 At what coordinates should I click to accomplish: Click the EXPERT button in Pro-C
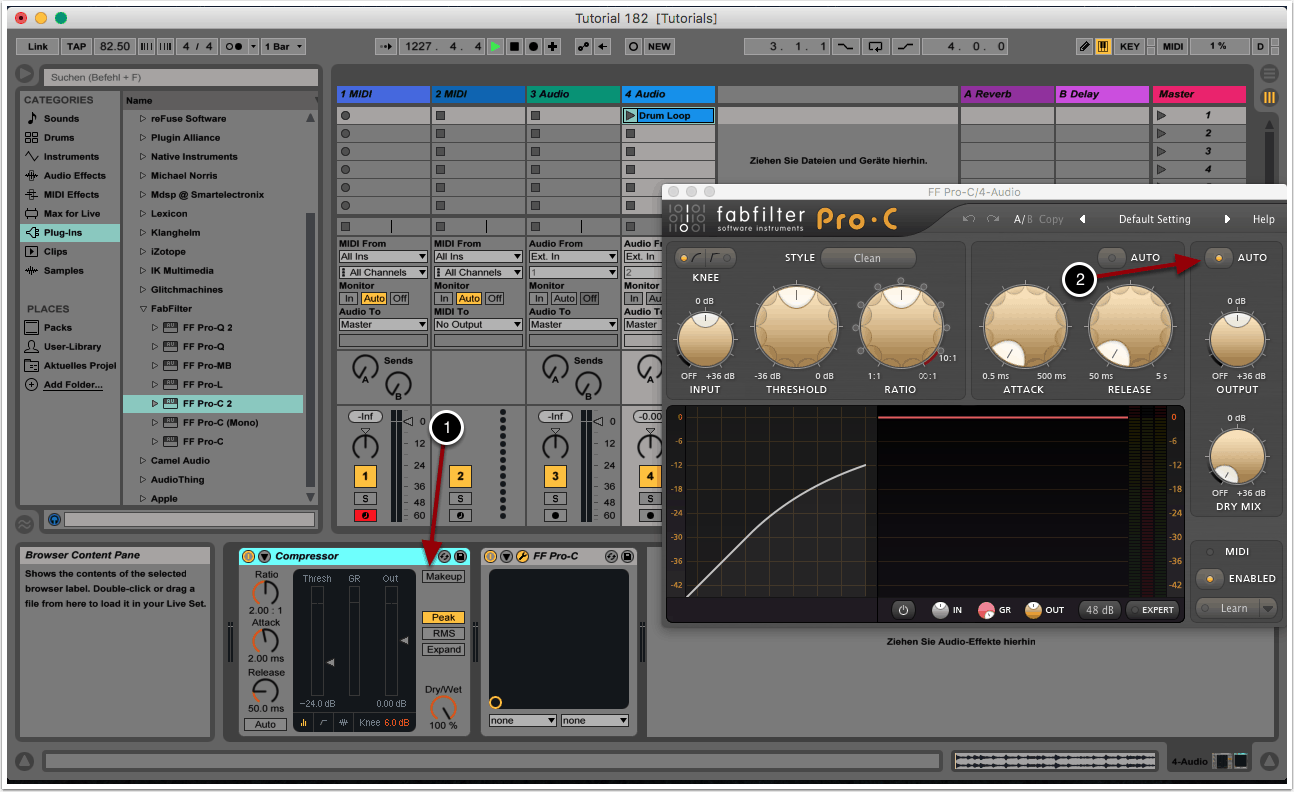(1152, 610)
